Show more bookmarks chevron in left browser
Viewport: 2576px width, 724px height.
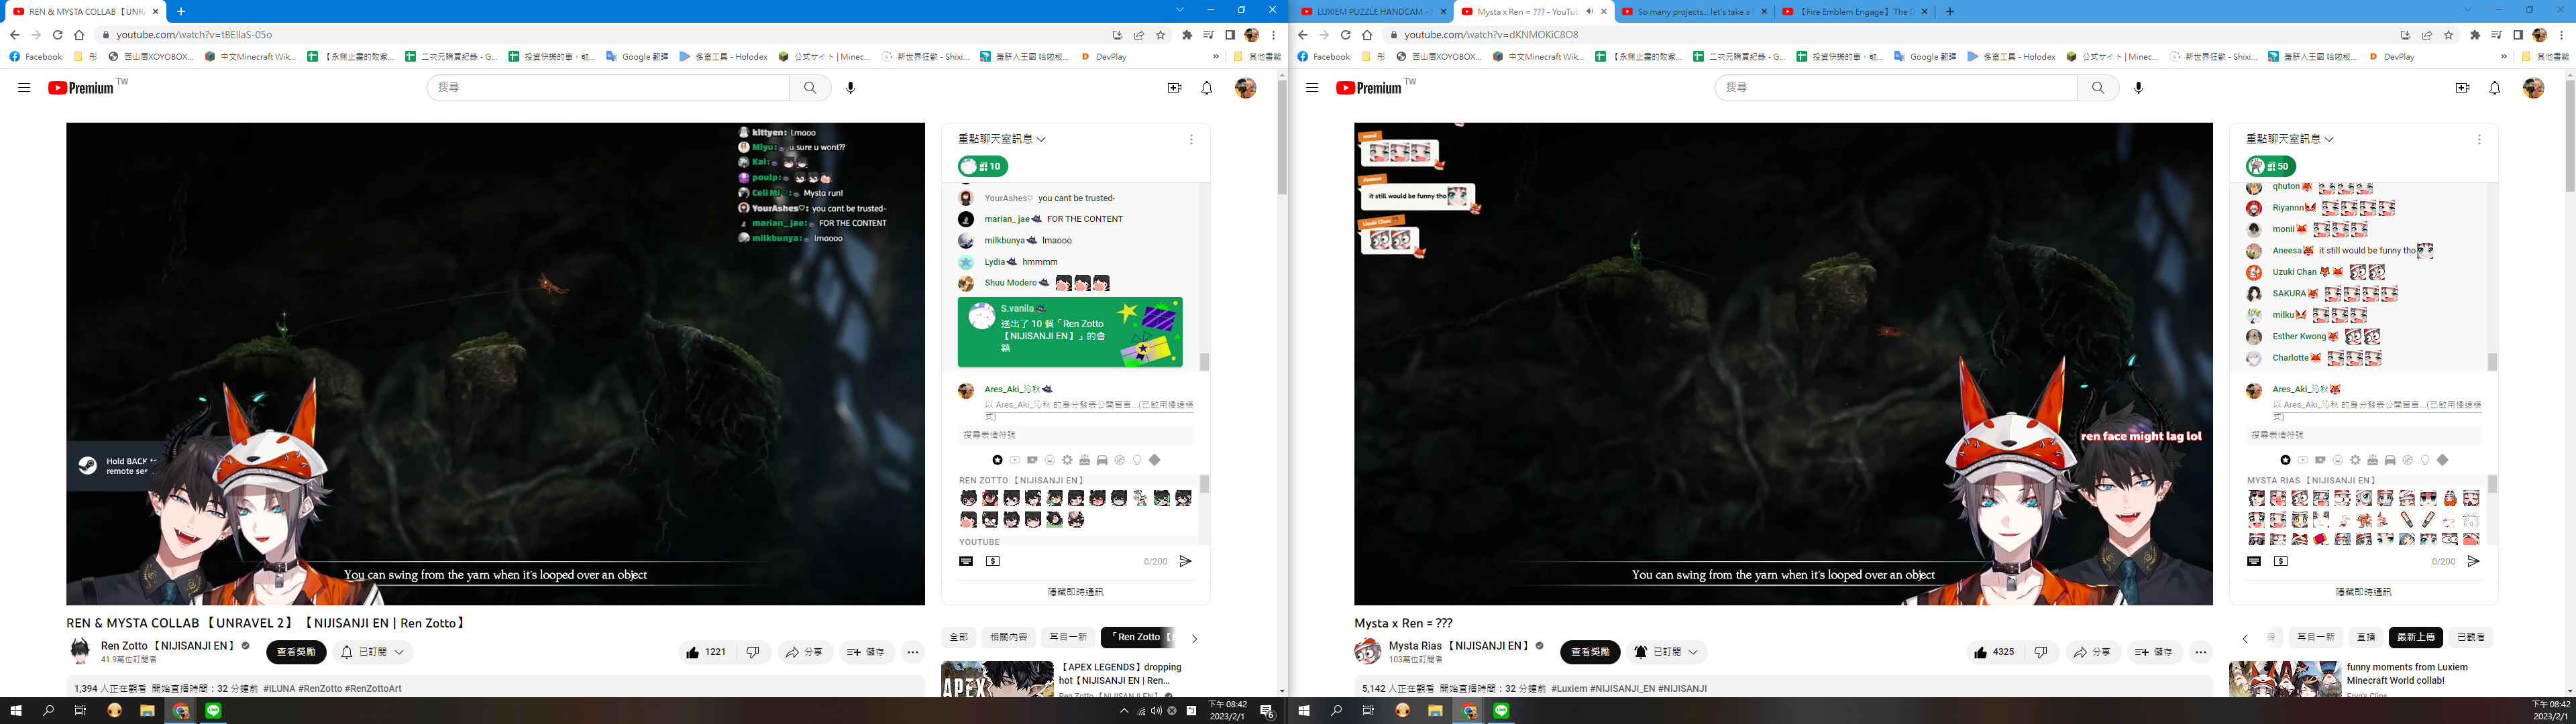[x=1216, y=57]
